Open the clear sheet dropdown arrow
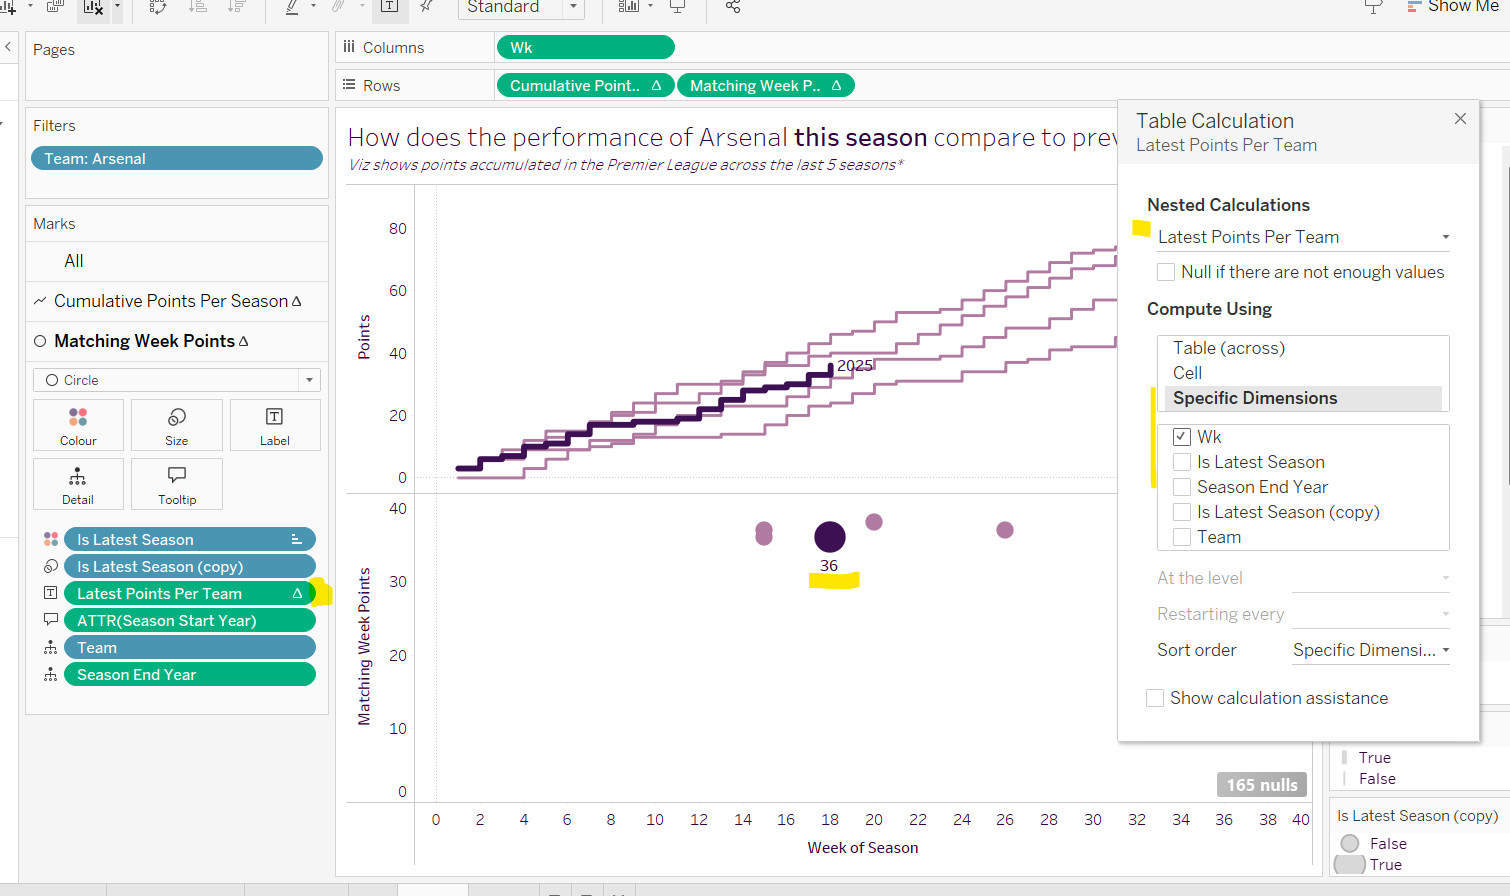This screenshot has width=1510, height=896. tap(117, 6)
